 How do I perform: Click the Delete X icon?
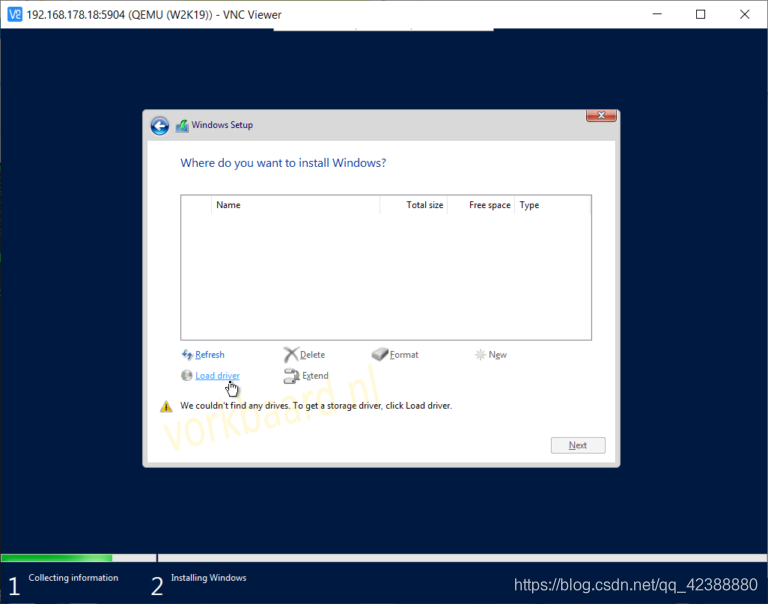click(290, 354)
